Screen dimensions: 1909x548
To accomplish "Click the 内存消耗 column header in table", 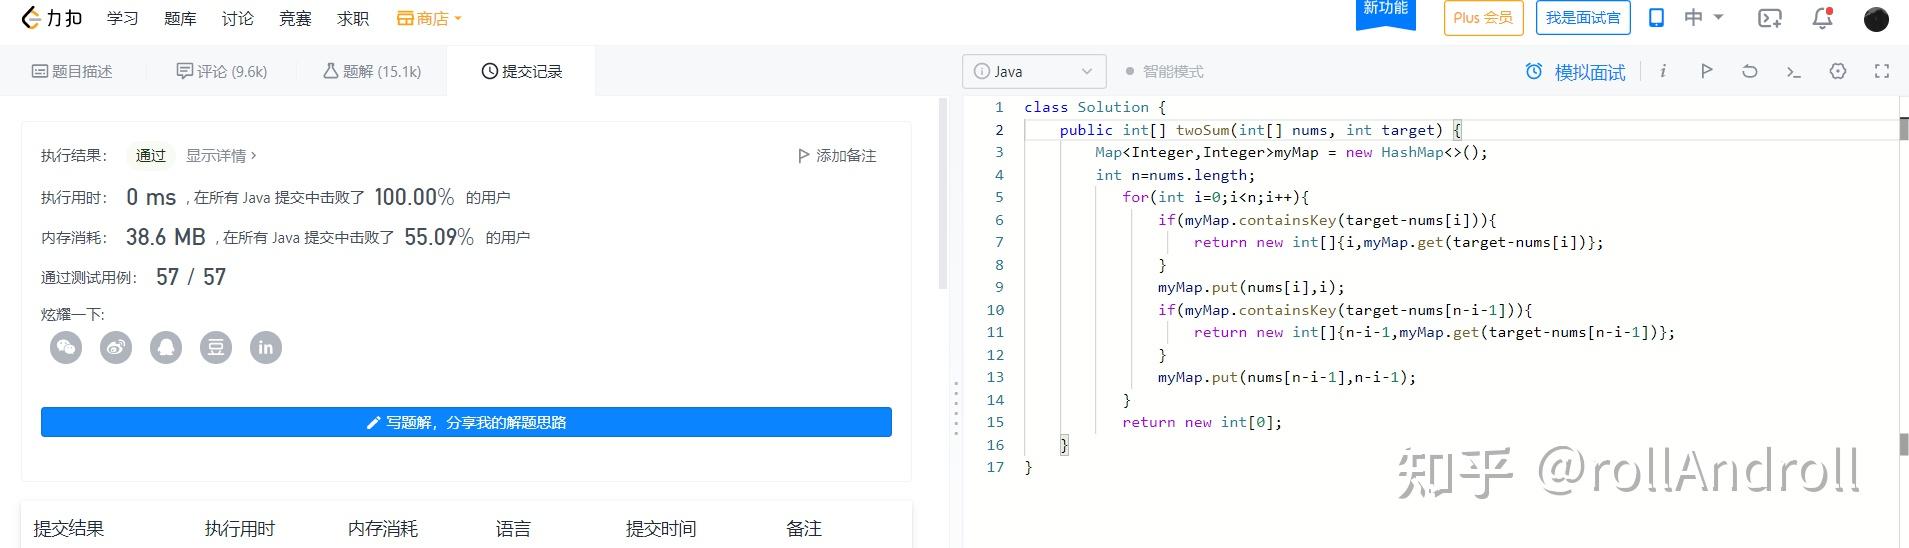I will tap(383, 529).
